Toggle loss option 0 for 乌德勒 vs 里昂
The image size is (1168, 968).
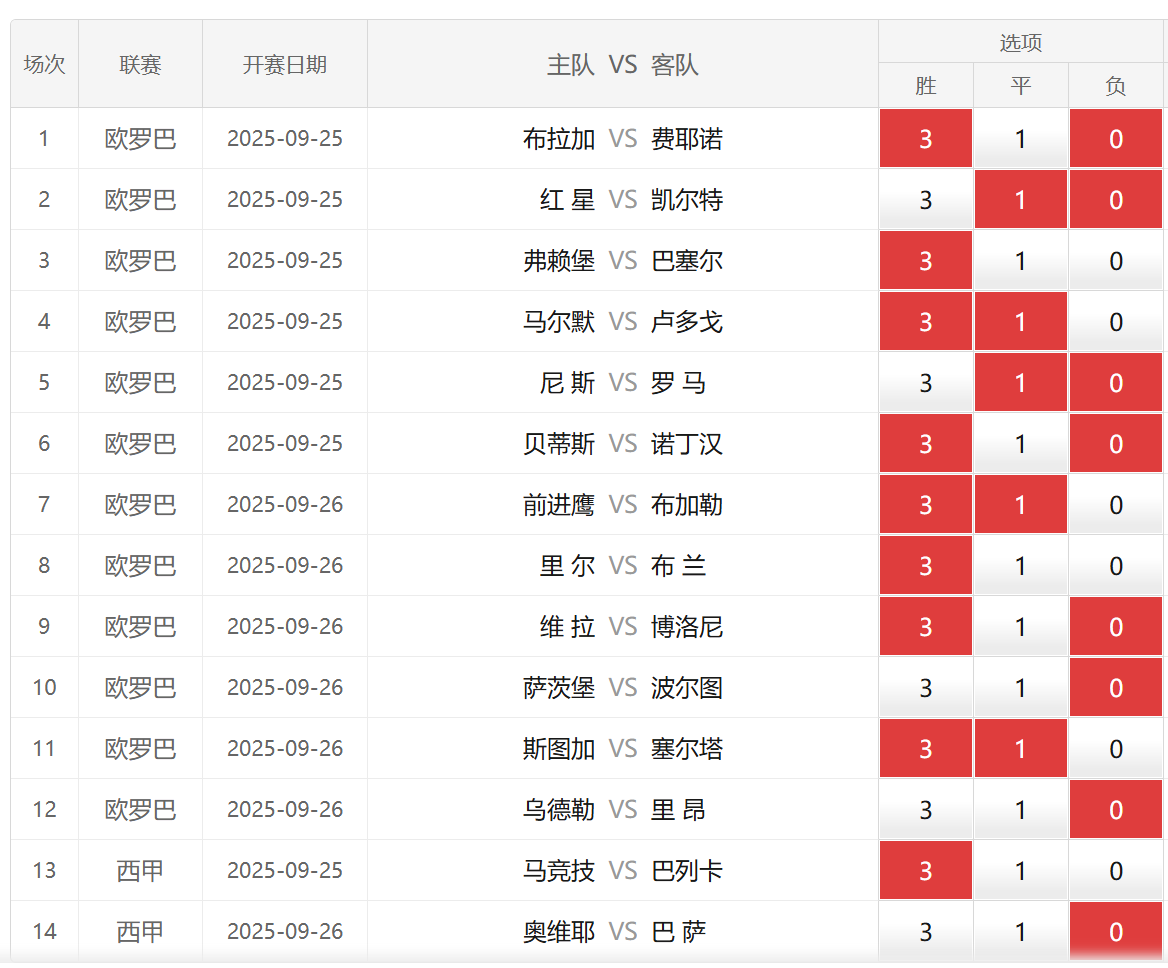[x=1115, y=810]
